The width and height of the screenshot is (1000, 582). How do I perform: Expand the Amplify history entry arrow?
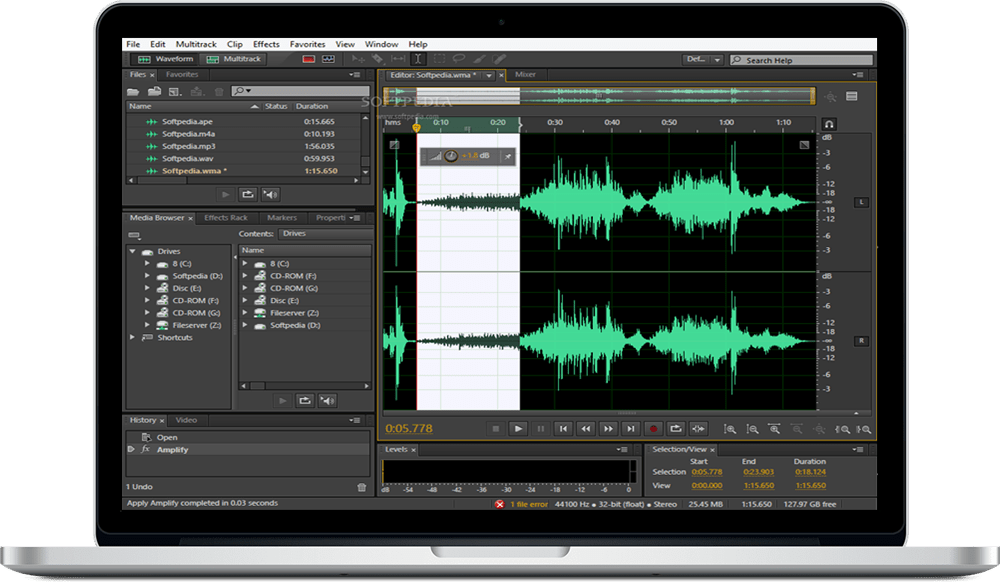tap(131, 449)
